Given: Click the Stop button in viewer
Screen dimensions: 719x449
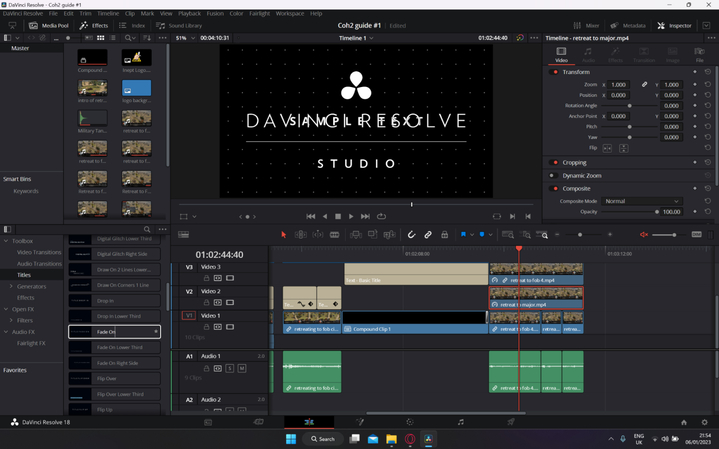Looking at the screenshot, I should click(x=338, y=216).
